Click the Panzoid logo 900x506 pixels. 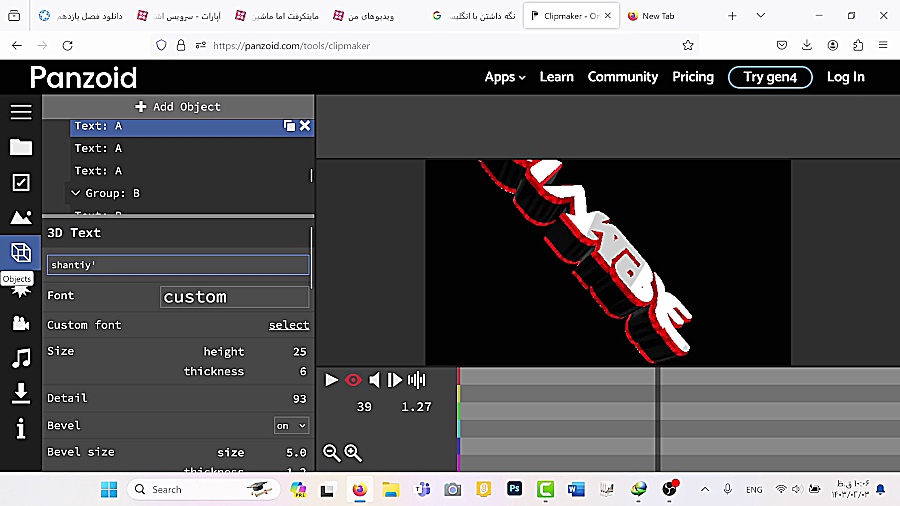[84, 77]
